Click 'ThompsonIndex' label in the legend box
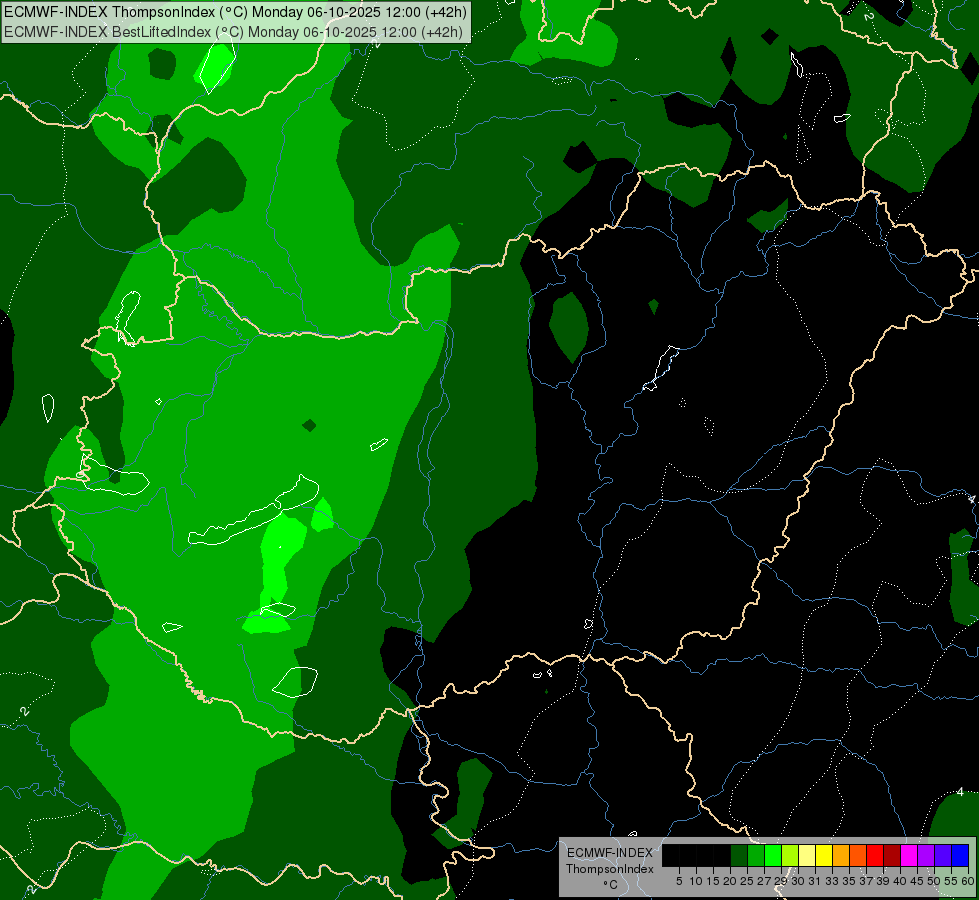This screenshot has height=900, width=979. 610,869
